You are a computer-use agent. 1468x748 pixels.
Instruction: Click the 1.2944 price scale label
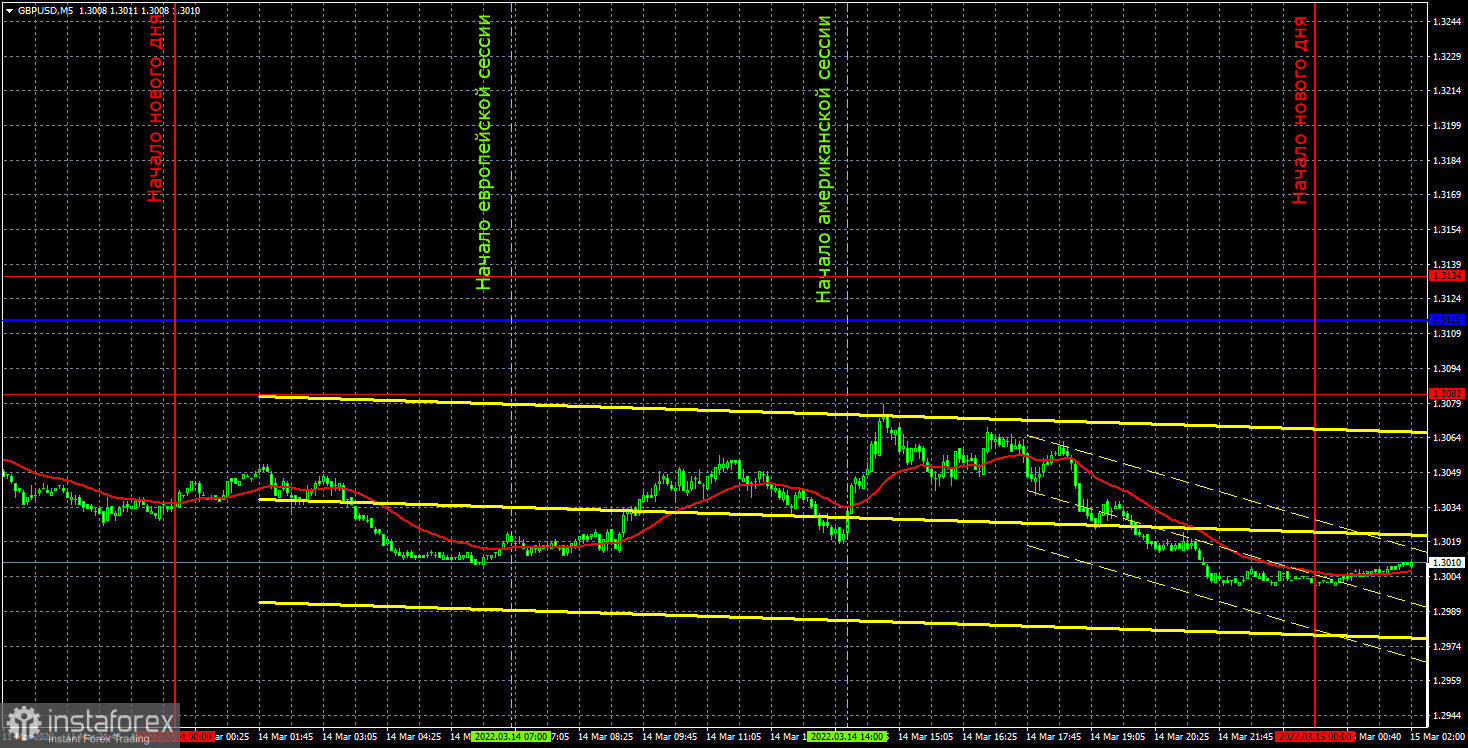[1446, 716]
